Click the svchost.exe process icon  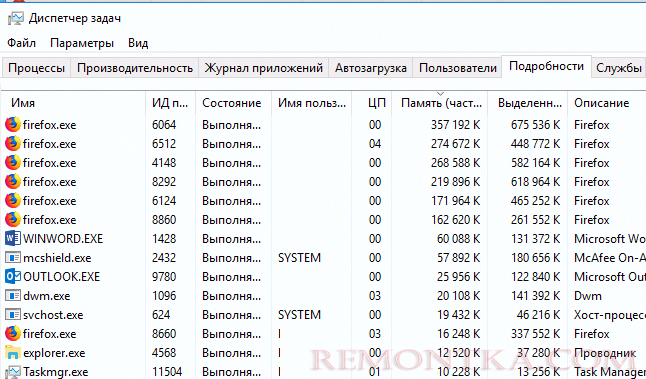pyautogui.click(x=13, y=315)
